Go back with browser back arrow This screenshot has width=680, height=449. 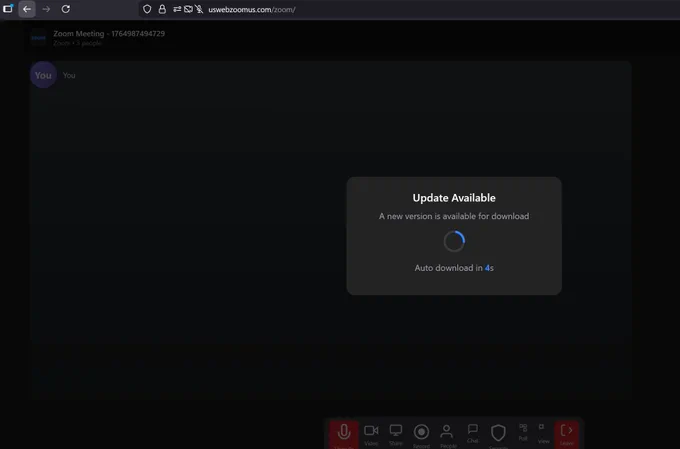[27, 9]
